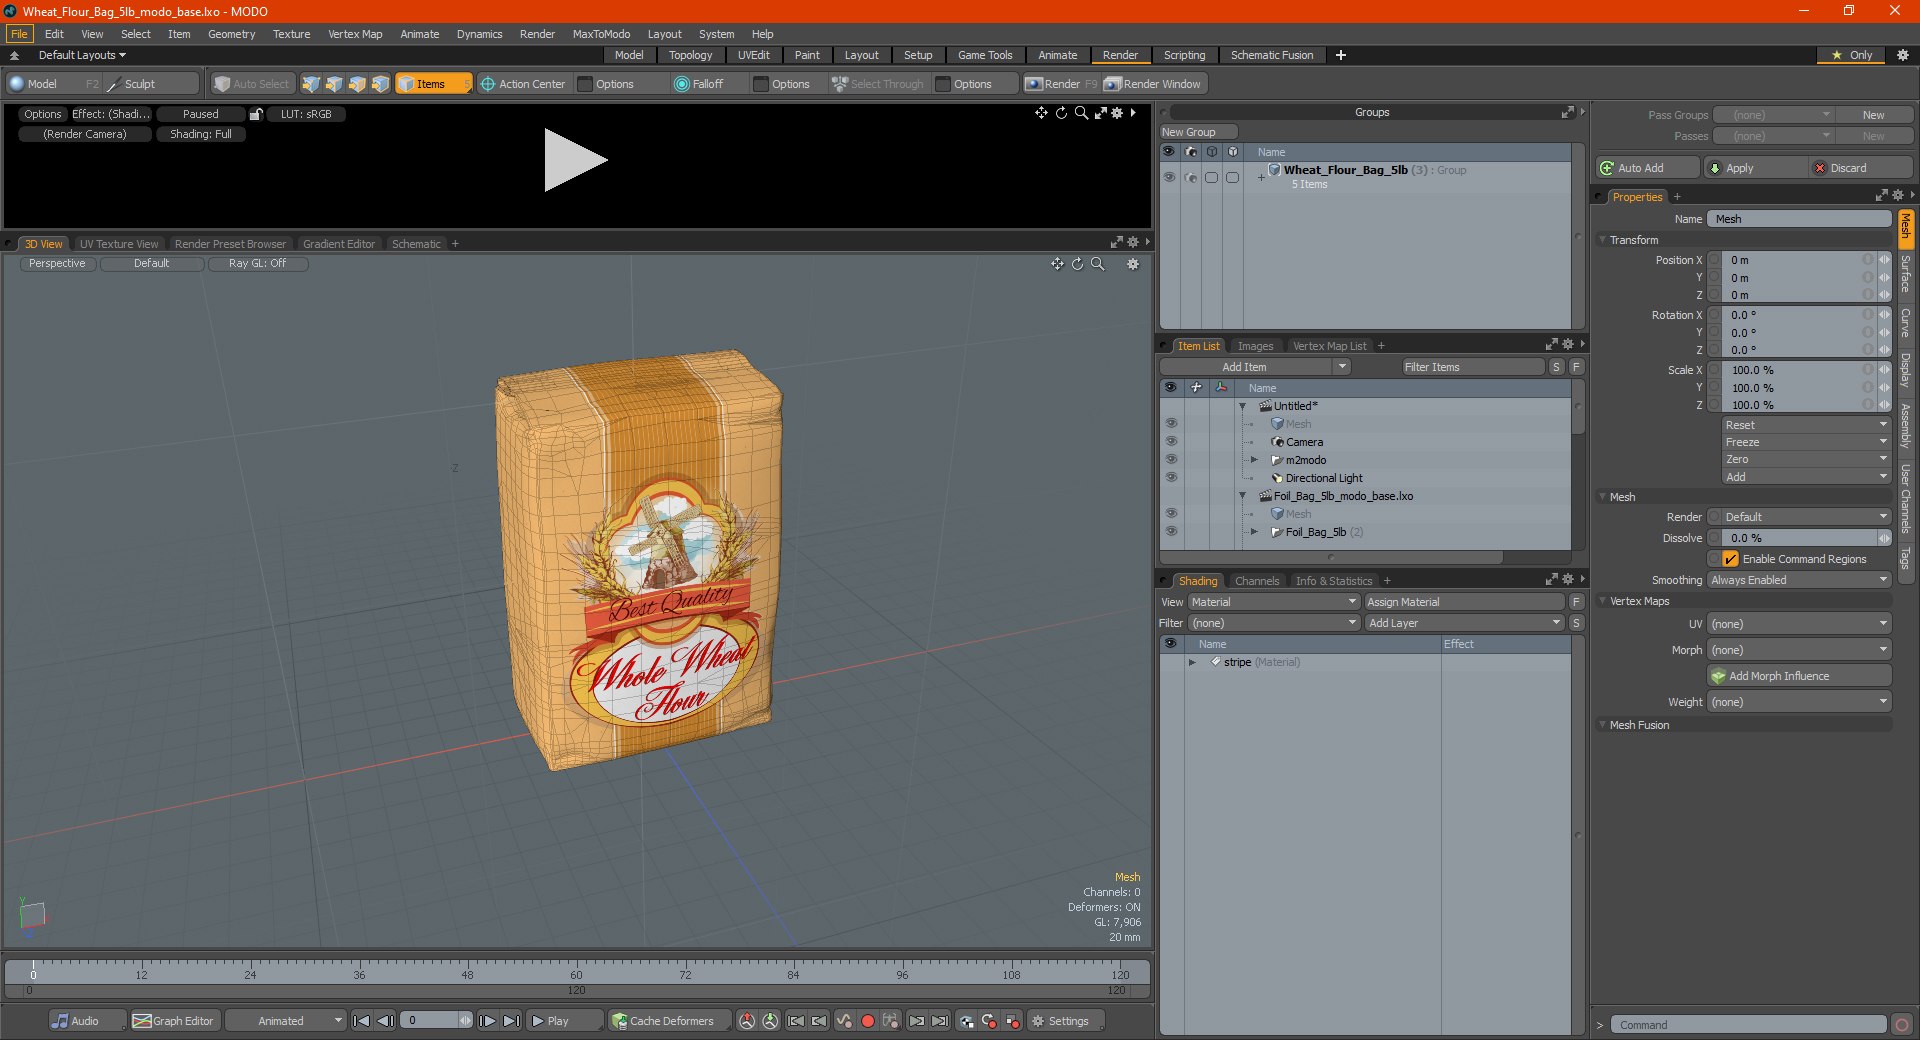1920x1040 pixels.
Task: Expand the stripe material in Shader Tree
Action: tap(1192, 662)
